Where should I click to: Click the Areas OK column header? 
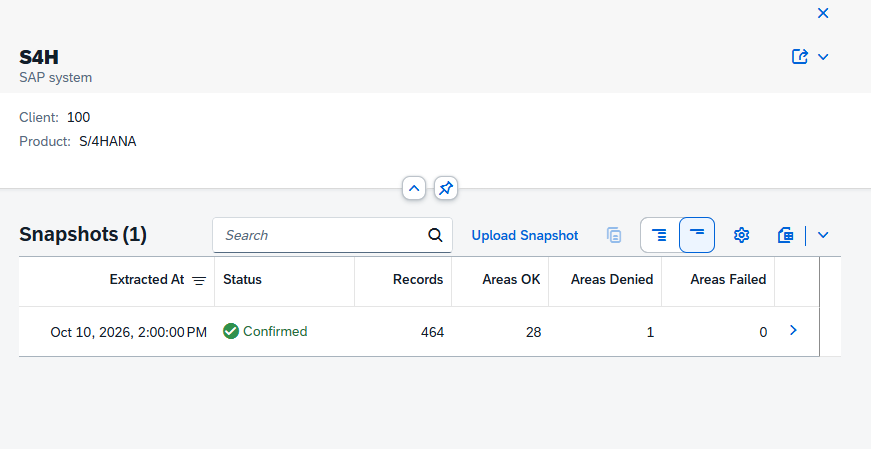(x=500, y=282)
